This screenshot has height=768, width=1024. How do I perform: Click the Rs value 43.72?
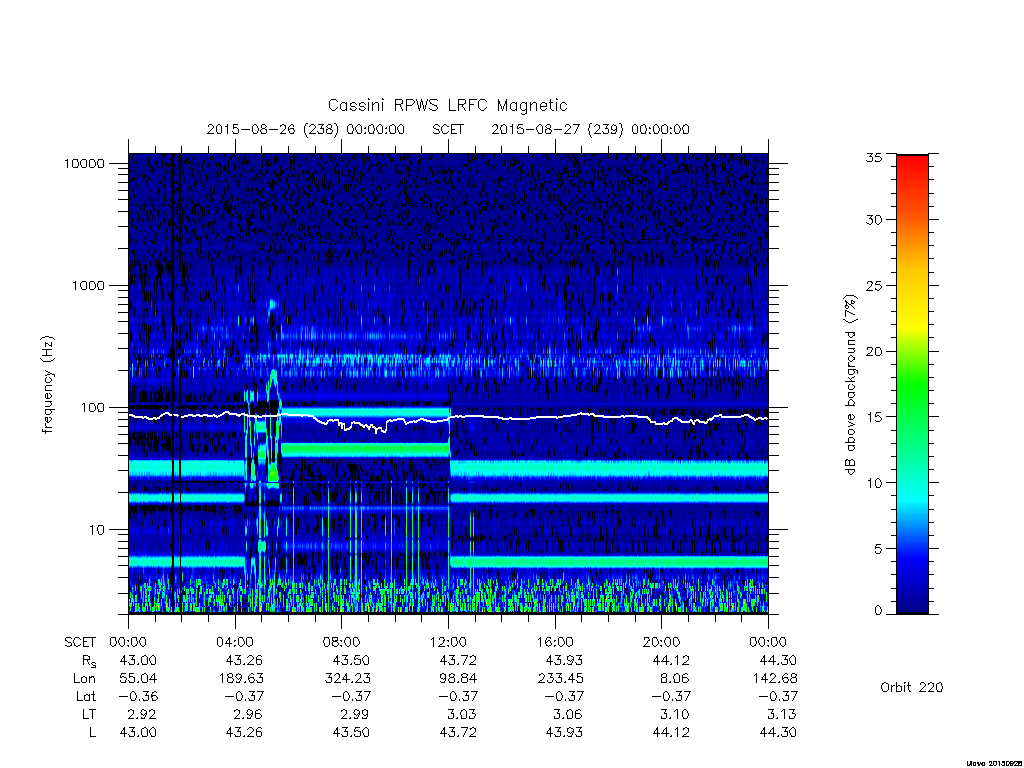click(x=458, y=660)
